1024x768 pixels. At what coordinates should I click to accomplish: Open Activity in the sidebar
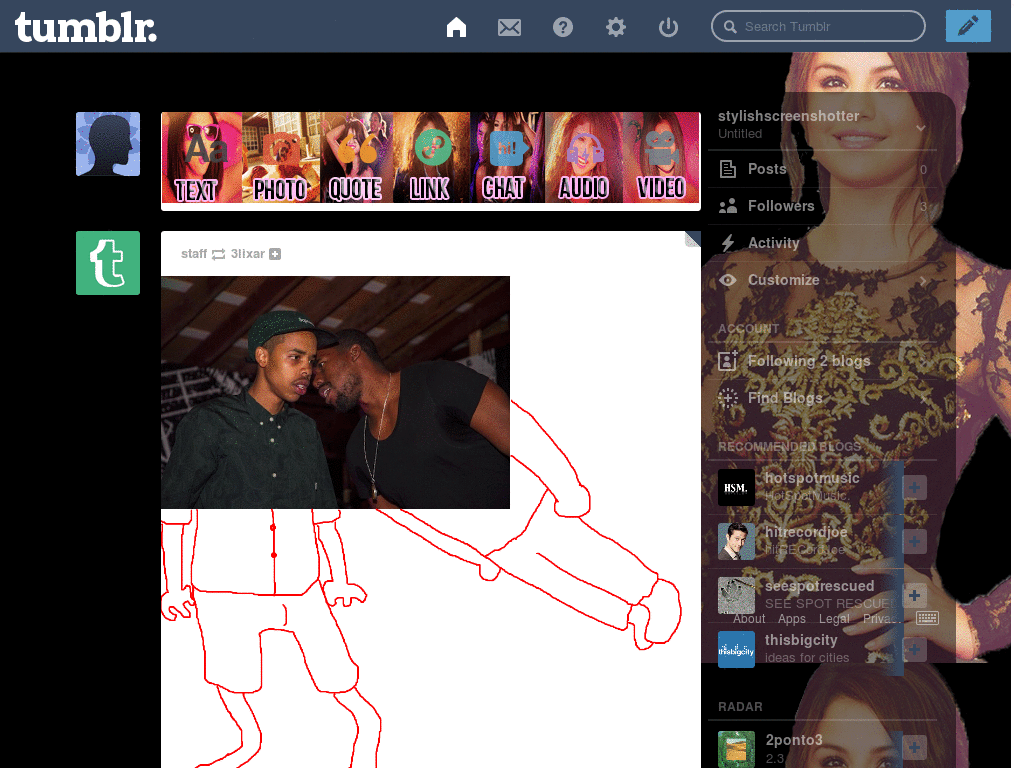click(x=773, y=243)
